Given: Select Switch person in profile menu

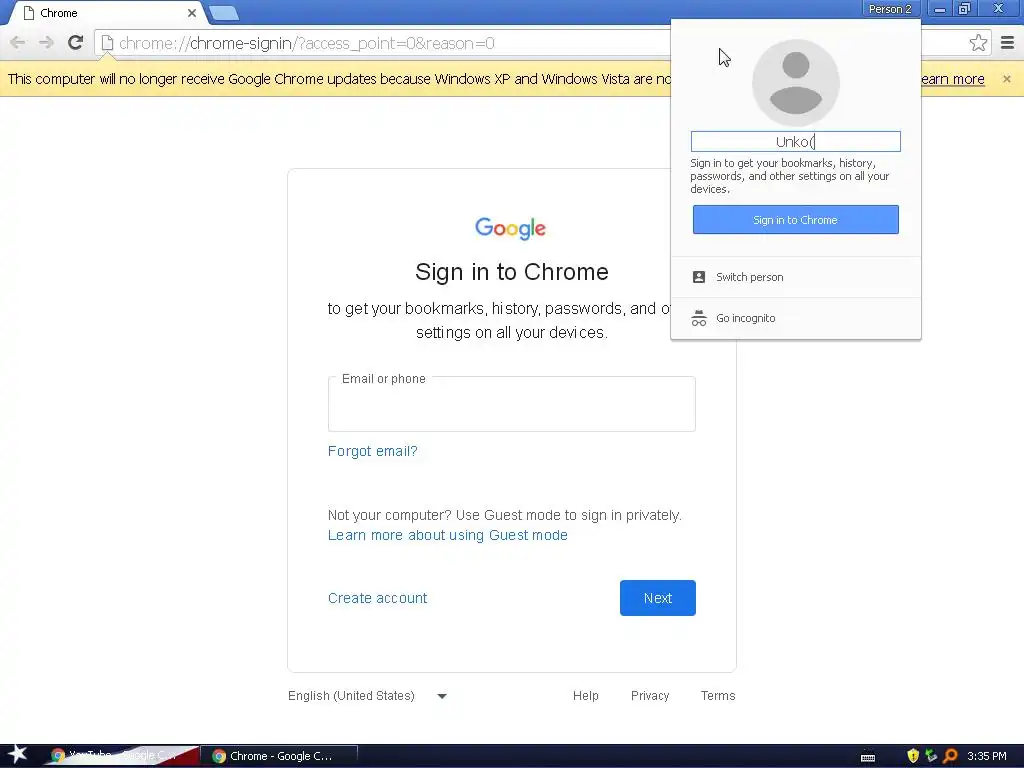Looking at the screenshot, I should (x=795, y=277).
